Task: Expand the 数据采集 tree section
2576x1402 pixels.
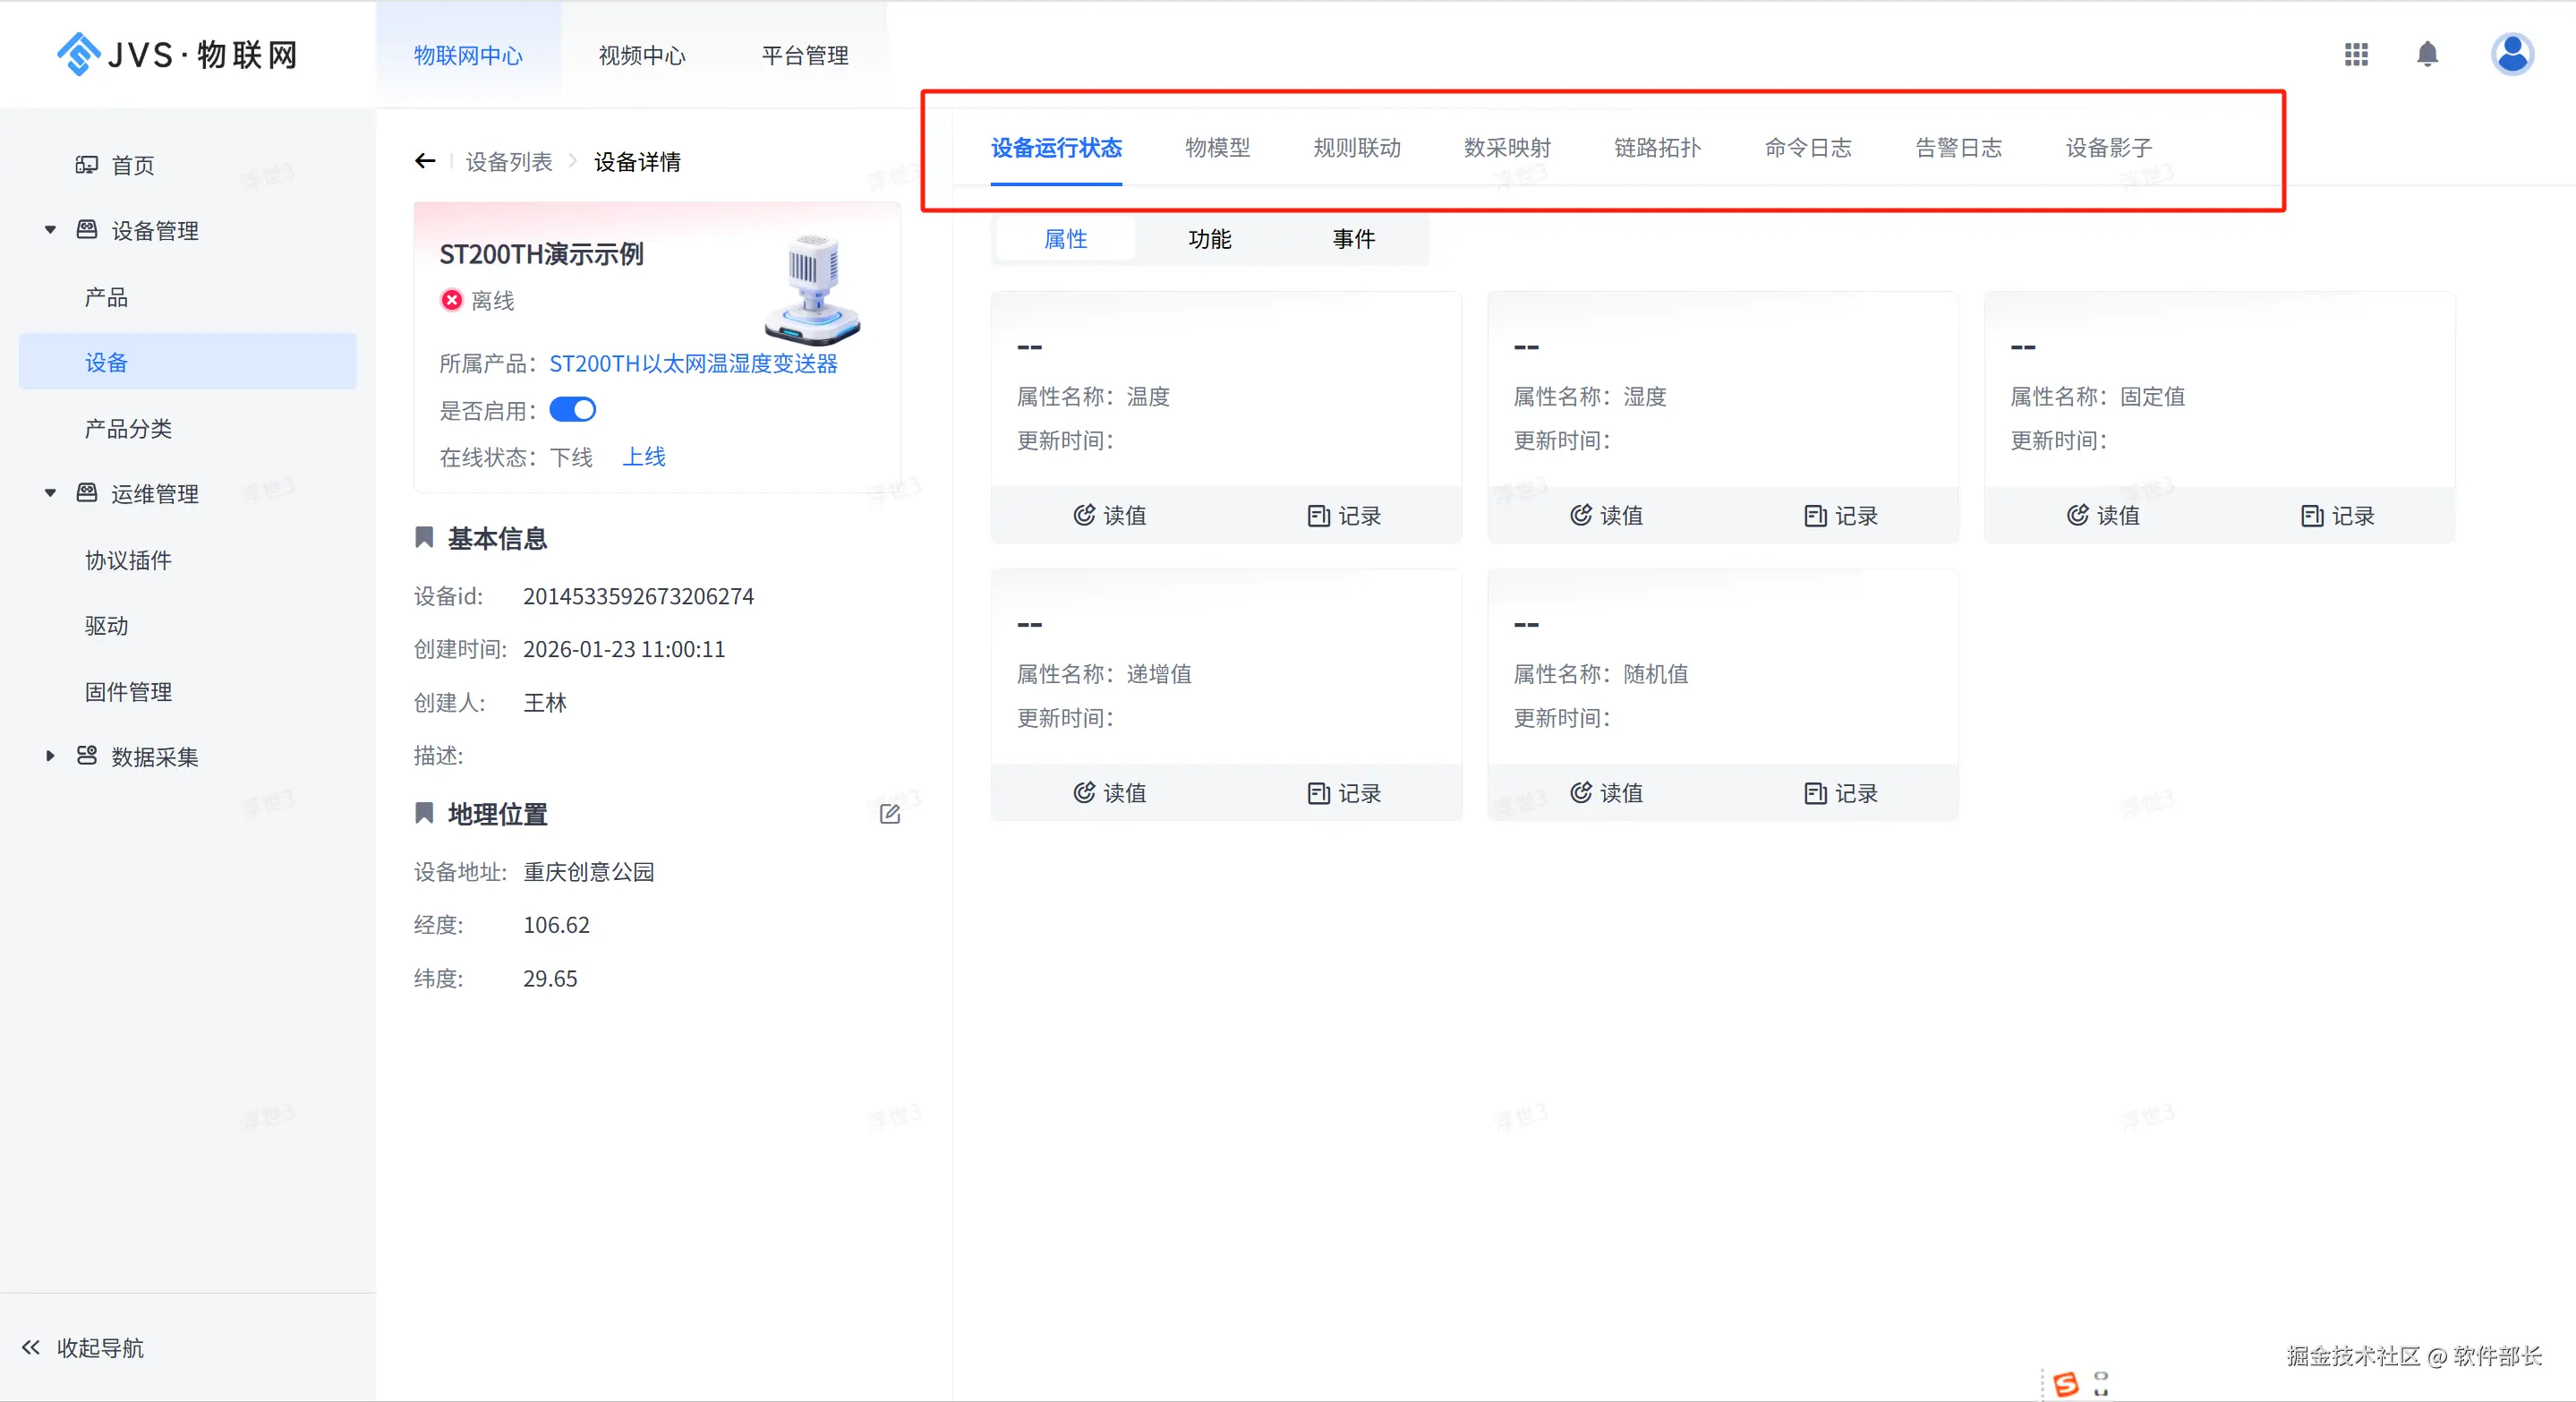Action: (50, 756)
